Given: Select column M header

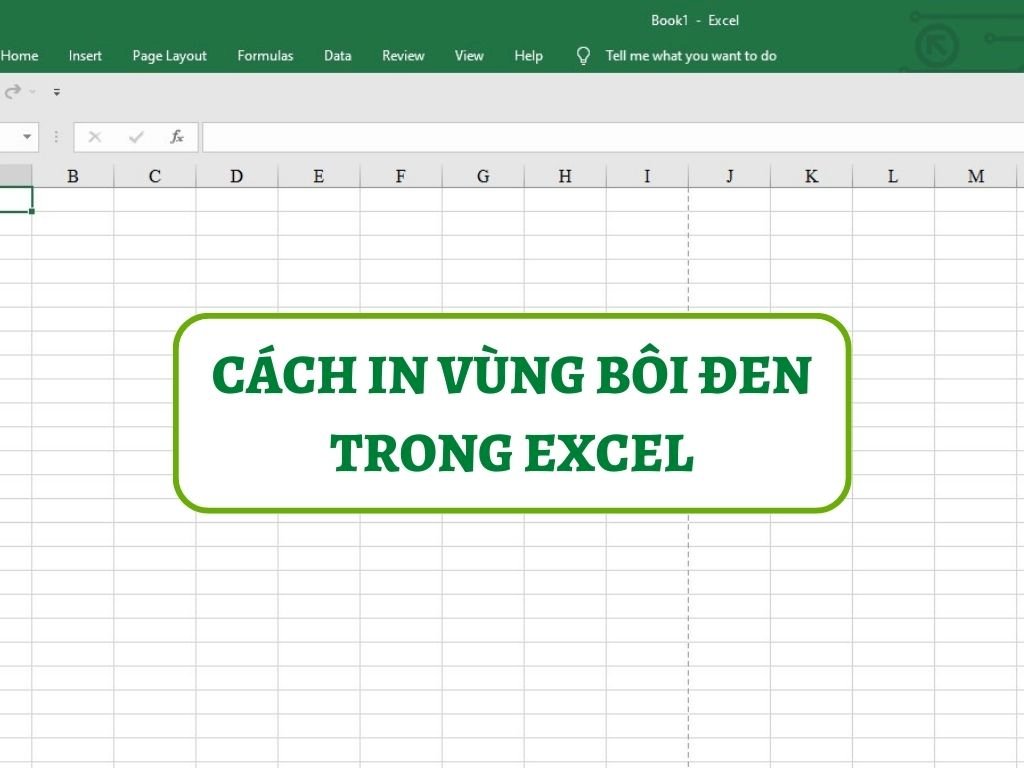Looking at the screenshot, I should pyautogui.click(x=976, y=176).
